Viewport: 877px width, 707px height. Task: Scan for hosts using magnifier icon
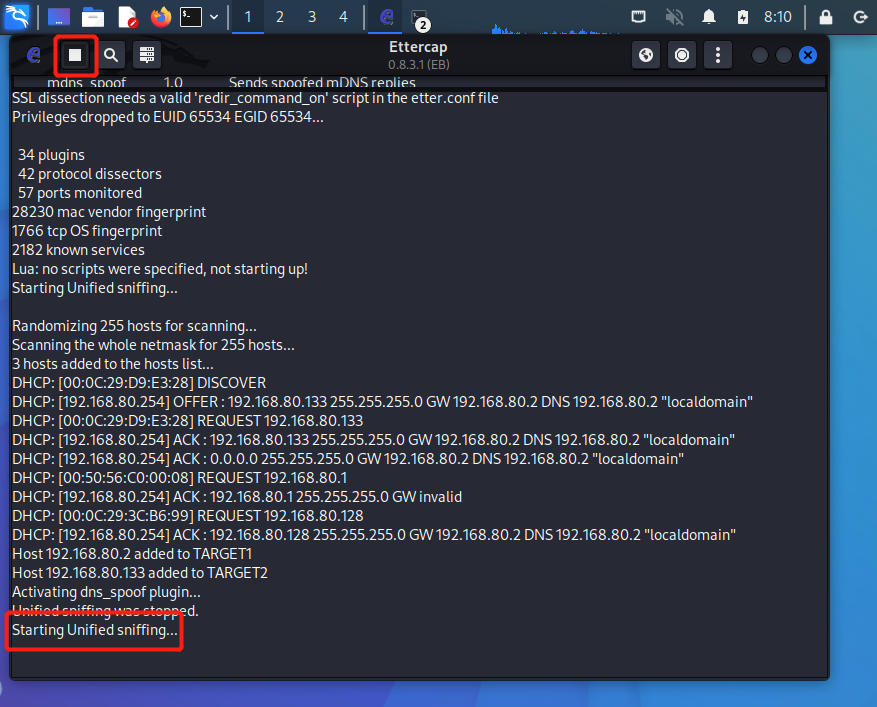click(111, 55)
